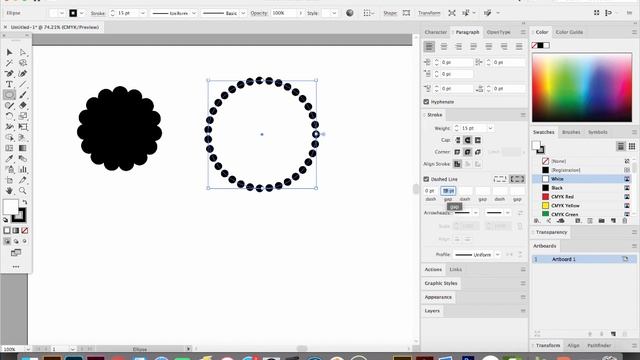
Task: Select the Line Segment tool
Action: coord(23,84)
